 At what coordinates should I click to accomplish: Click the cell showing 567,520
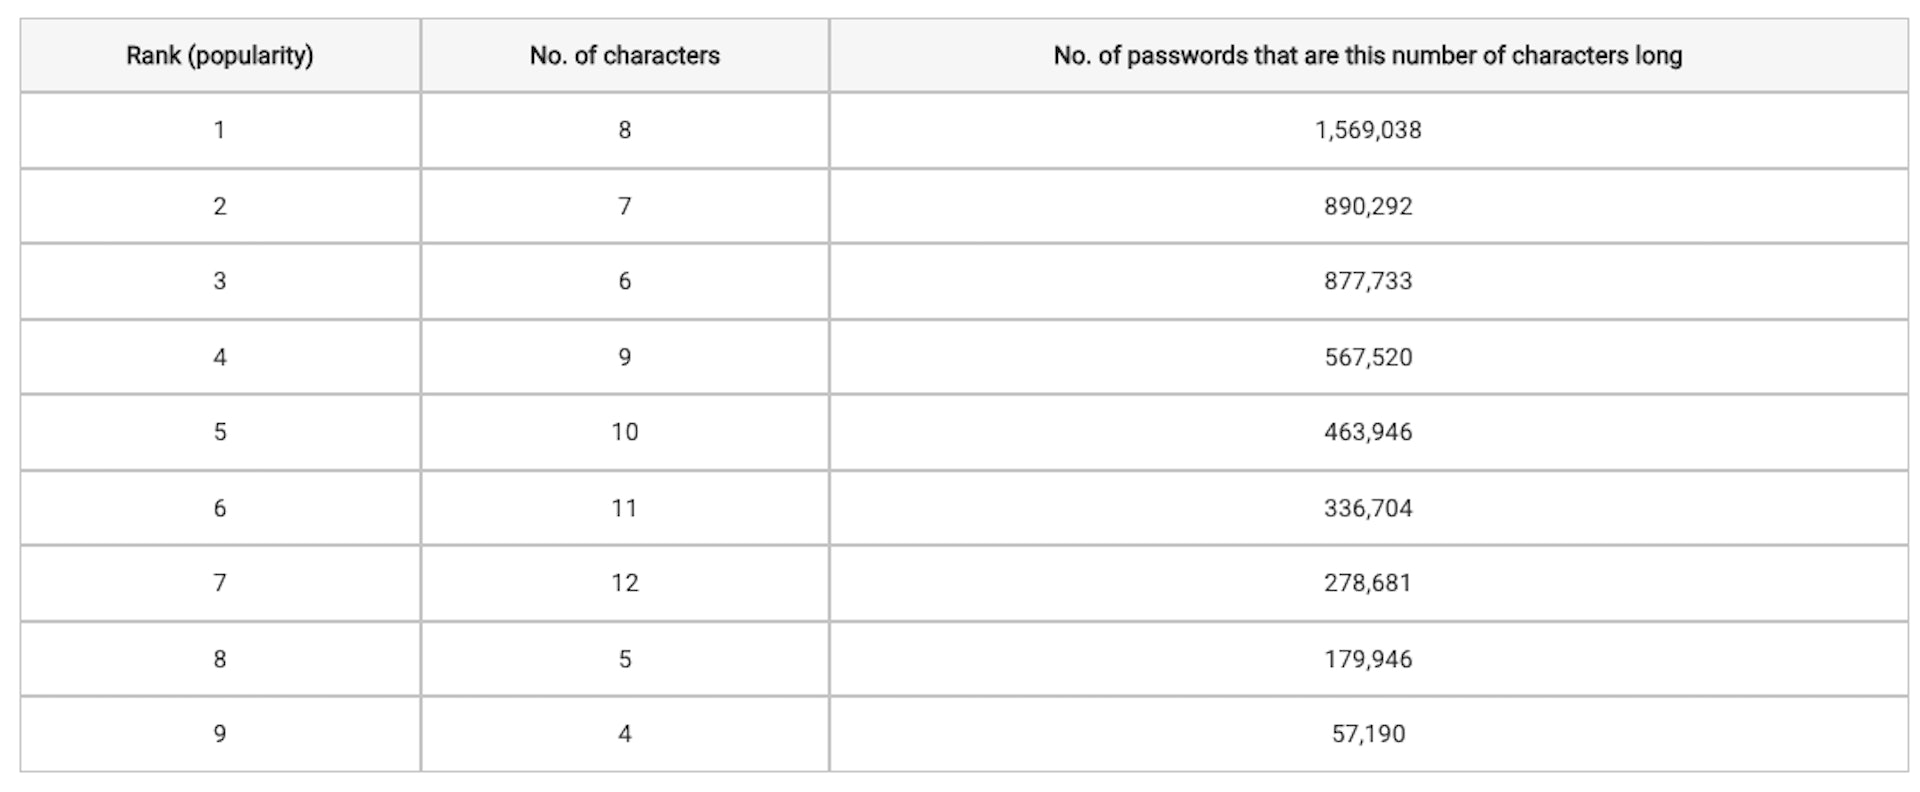(x=1368, y=357)
